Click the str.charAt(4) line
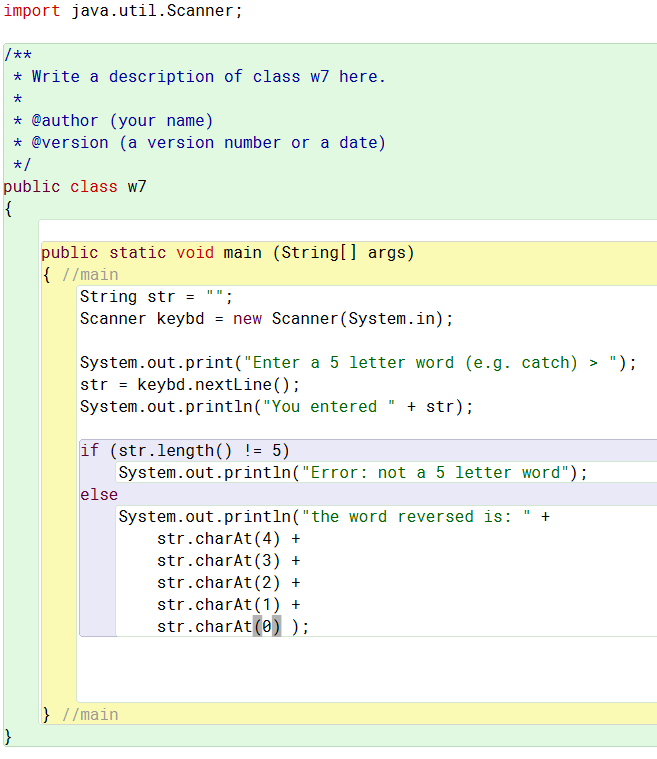The height and width of the screenshot is (759, 657). tap(229, 539)
